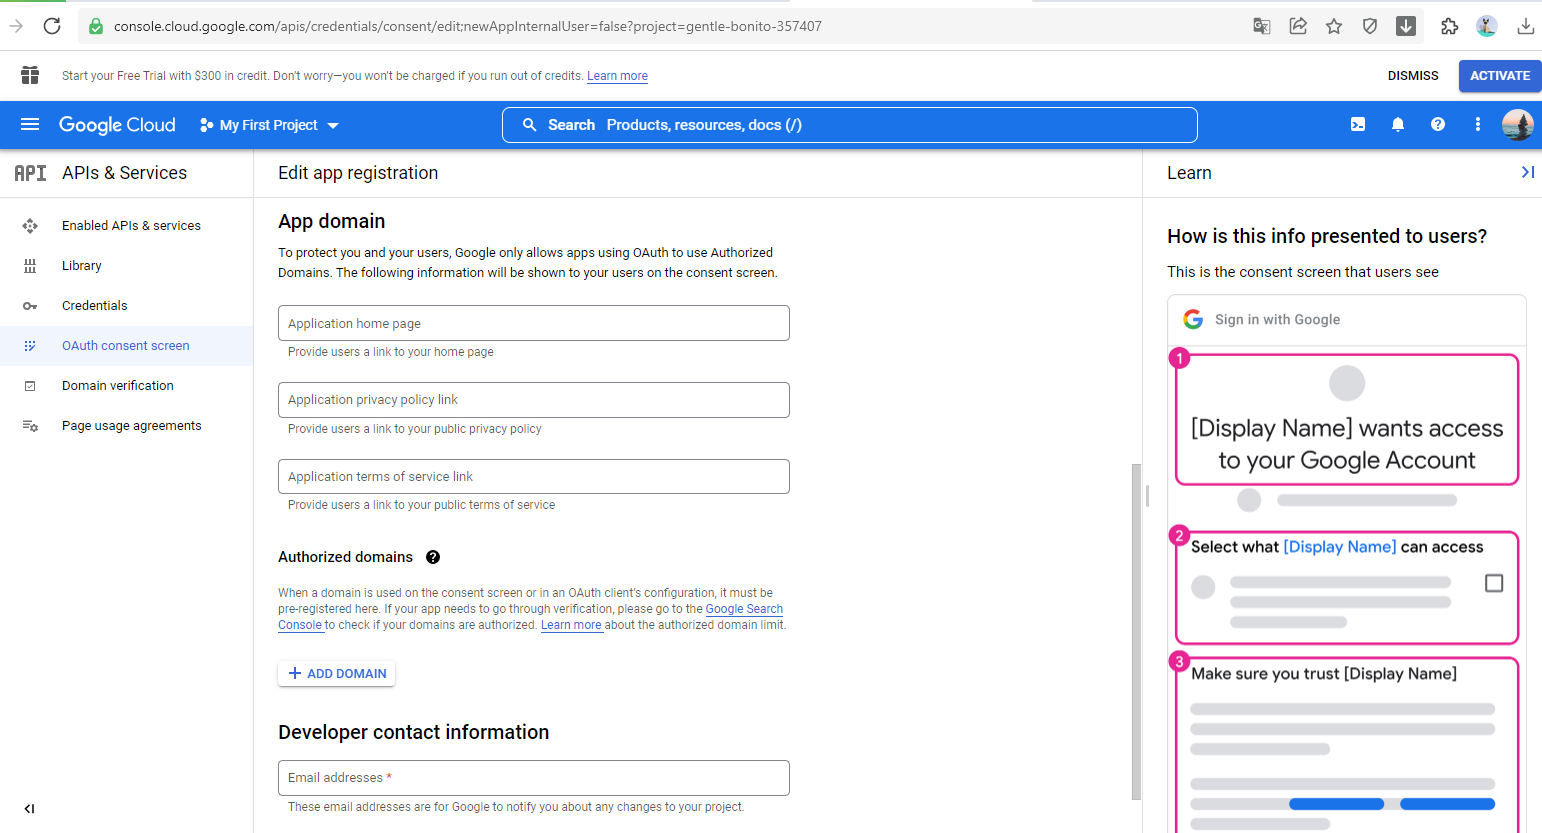The height and width of the screenshot is (833, 1542).
Task: Expand the My First Project selector
Action: (x=270, y=125)
